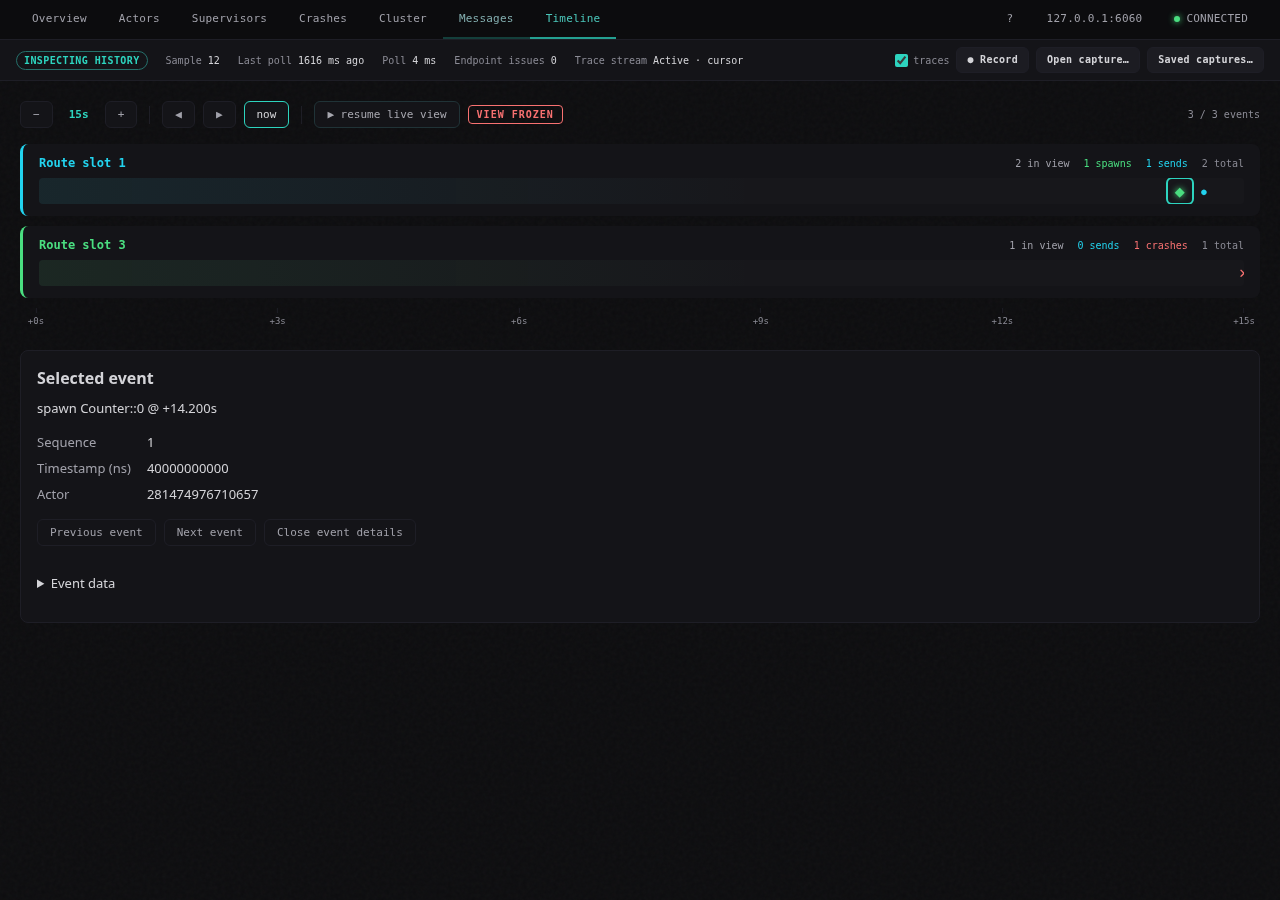Screen dimensions: 1280x900
Task: Click the 1 spawns counter
Action: (1108, 163)
